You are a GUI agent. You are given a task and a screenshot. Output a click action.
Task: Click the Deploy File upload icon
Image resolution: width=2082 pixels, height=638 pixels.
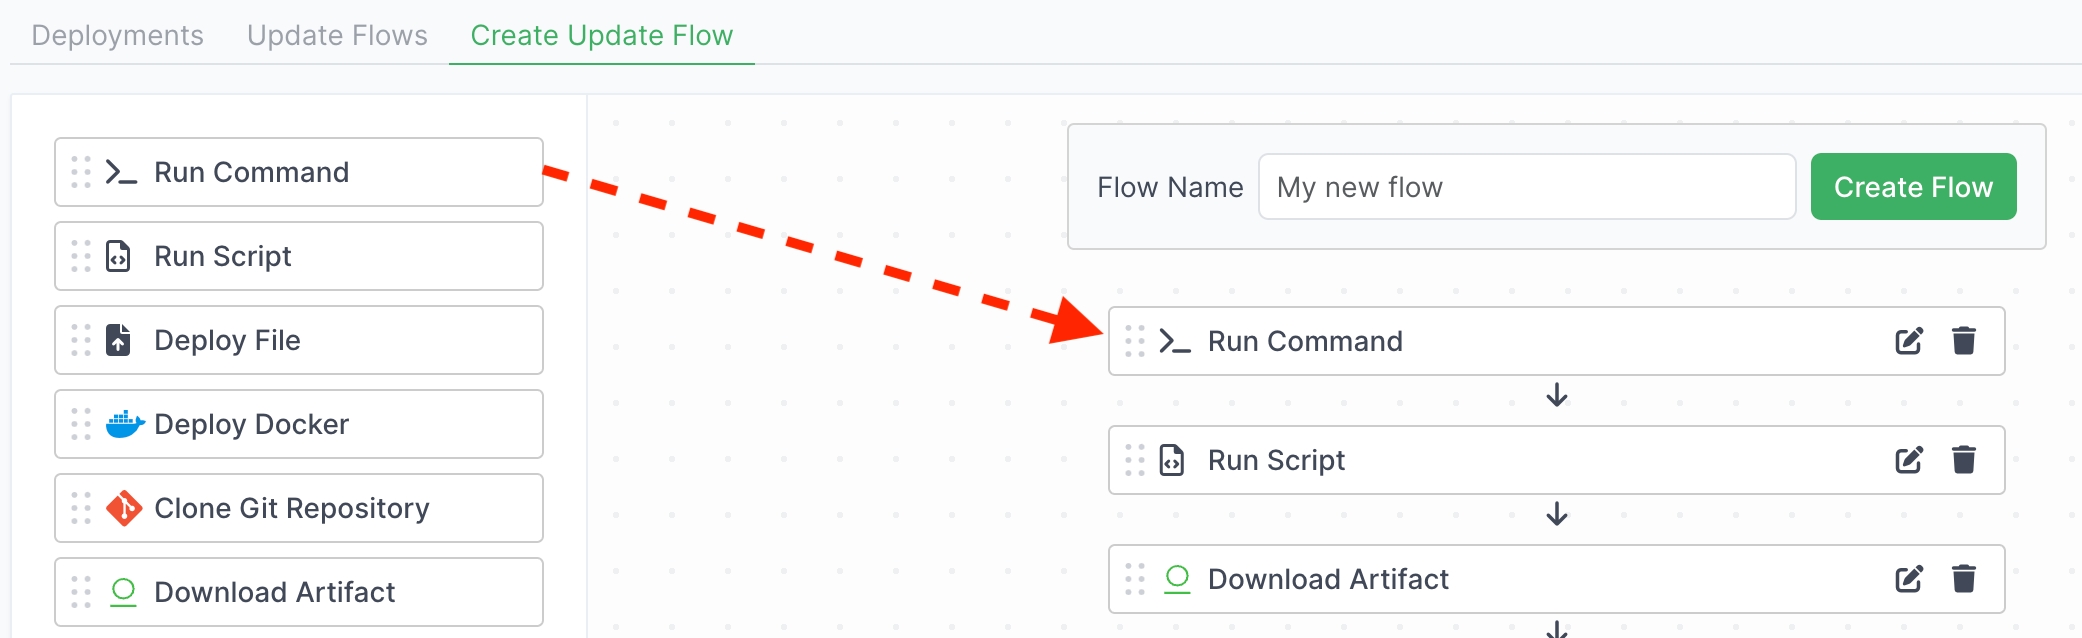tap(119, 340)
